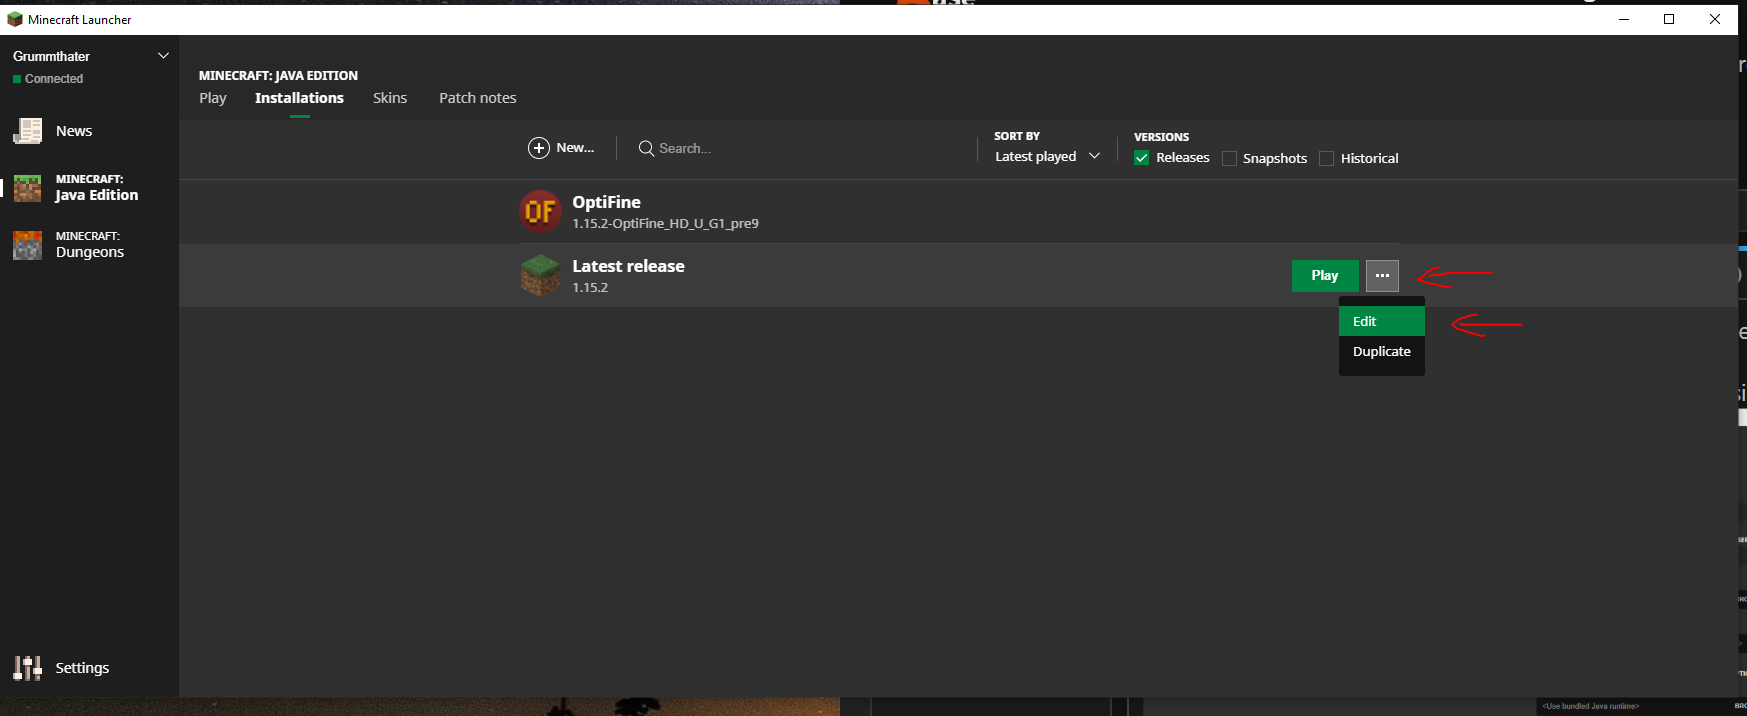The width and height of the screenshot is (1747, 716).
Task: Click the Minecraft Launcher title bar icon
Action: pyautogui.click(x=15, y=19)
